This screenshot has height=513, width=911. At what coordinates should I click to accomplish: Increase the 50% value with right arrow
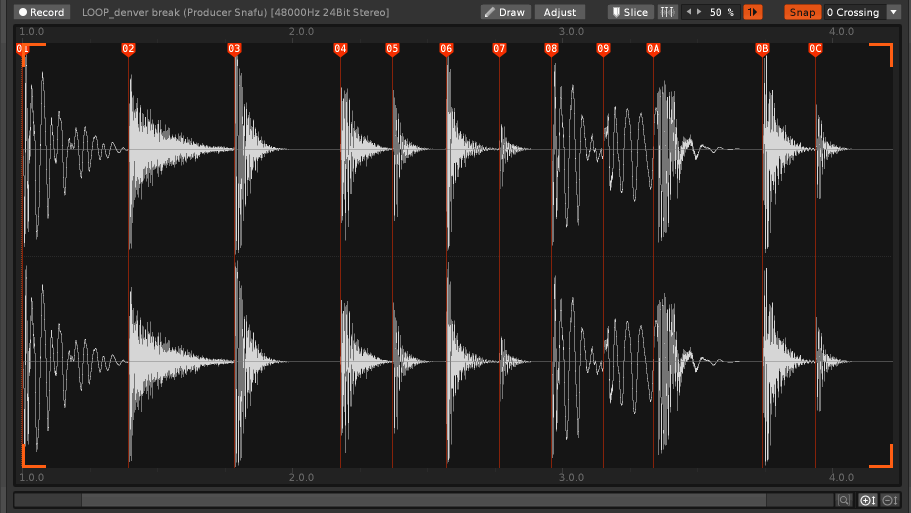(699, 12)
